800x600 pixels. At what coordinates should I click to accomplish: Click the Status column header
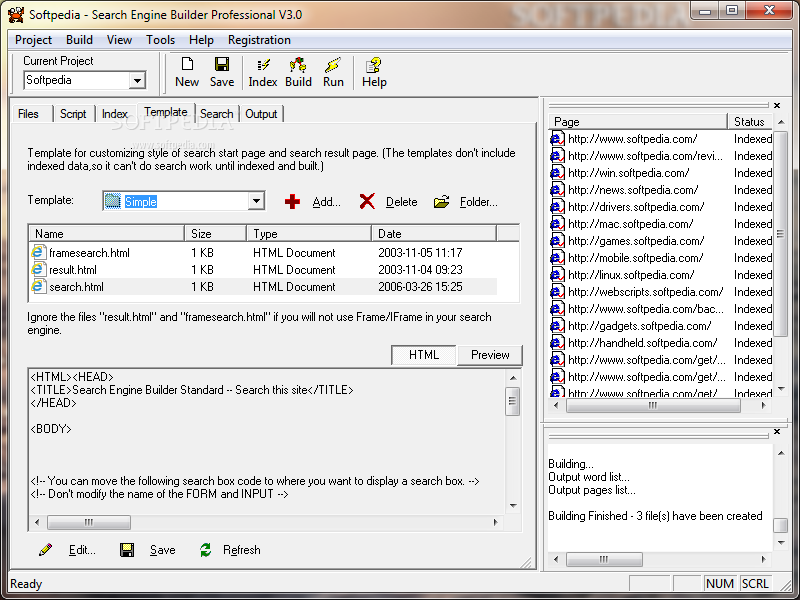(750, 121)
